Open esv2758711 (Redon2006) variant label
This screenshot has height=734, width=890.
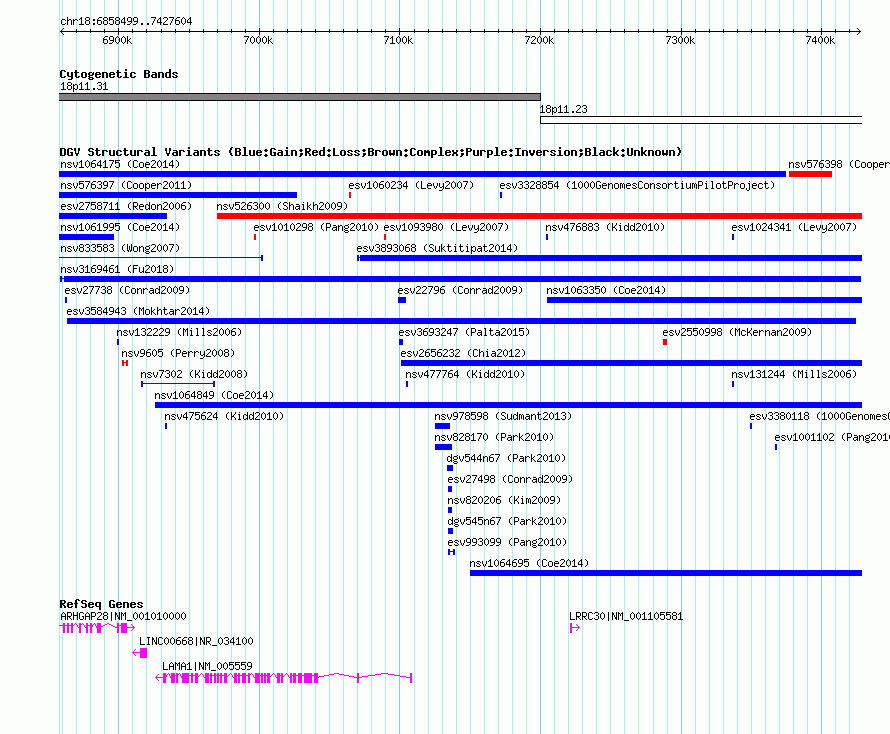click(x=126, y=206)
